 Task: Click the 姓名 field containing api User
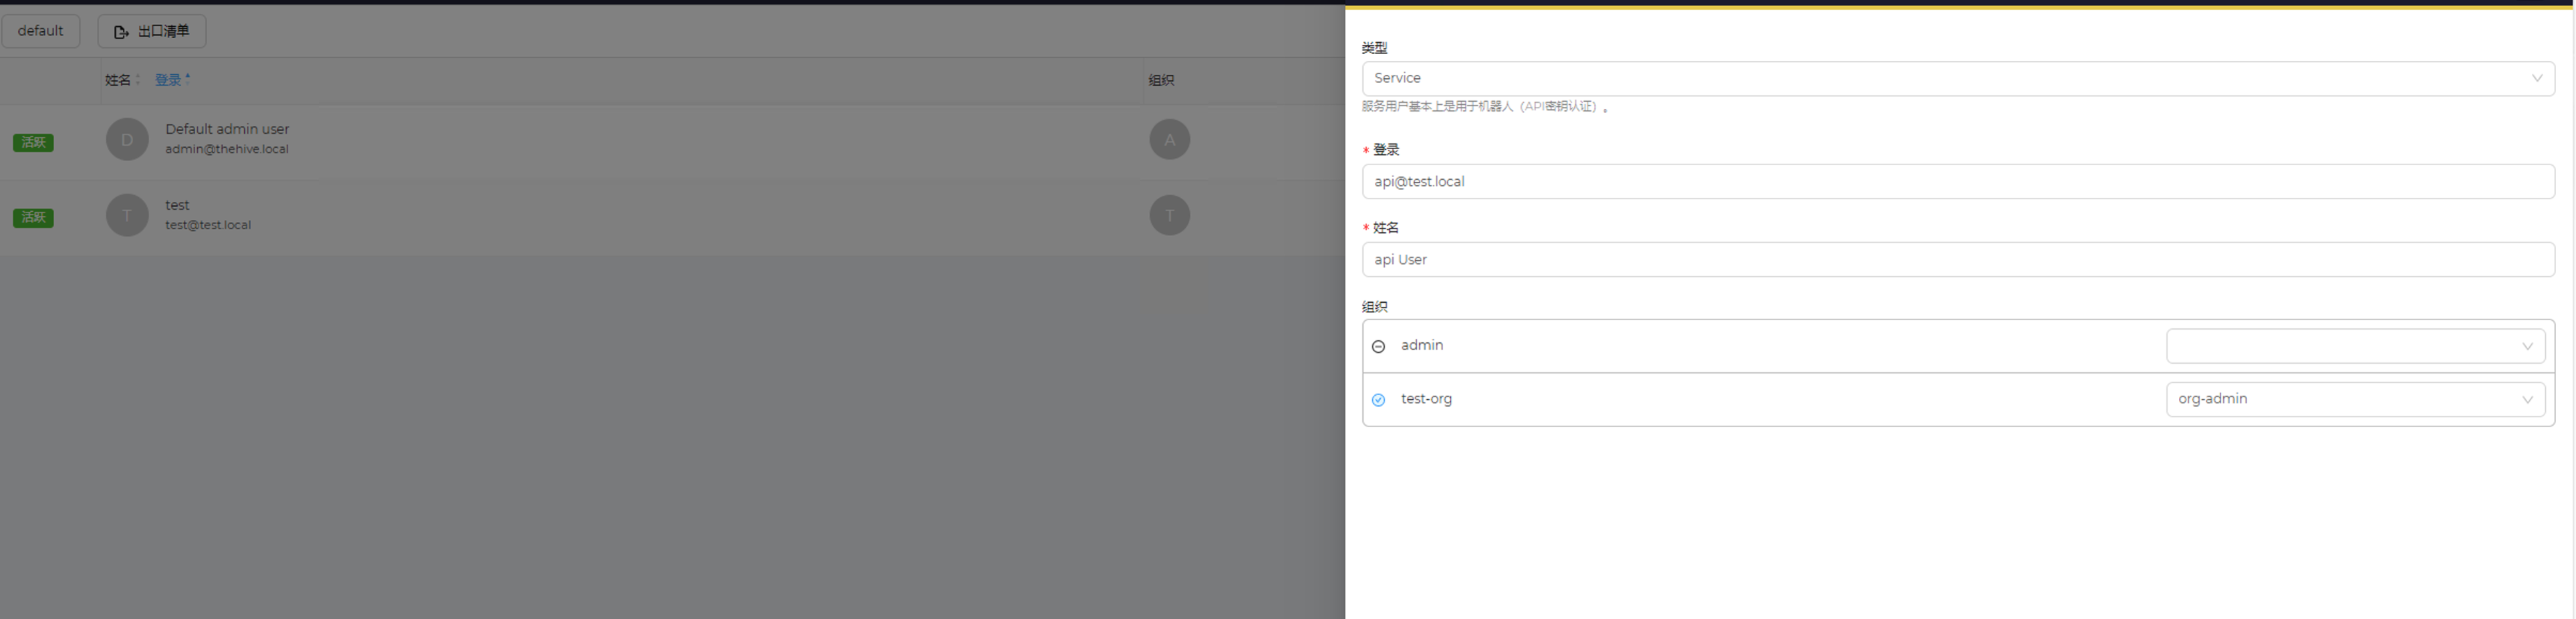click(x=1957, y=260)
